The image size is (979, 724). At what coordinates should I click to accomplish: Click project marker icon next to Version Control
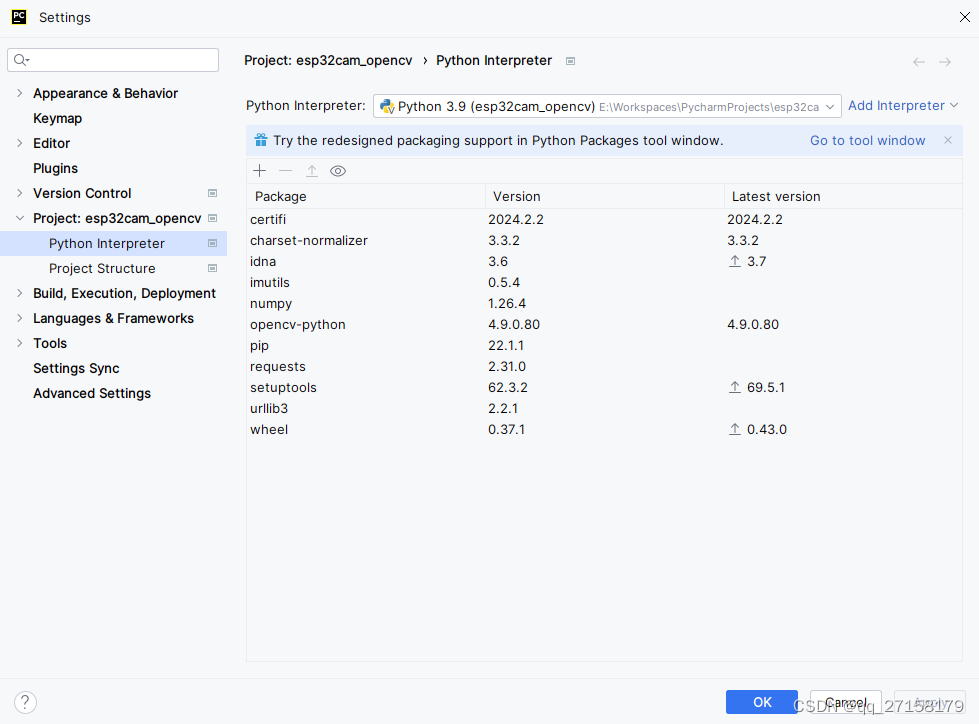point(212,193)
